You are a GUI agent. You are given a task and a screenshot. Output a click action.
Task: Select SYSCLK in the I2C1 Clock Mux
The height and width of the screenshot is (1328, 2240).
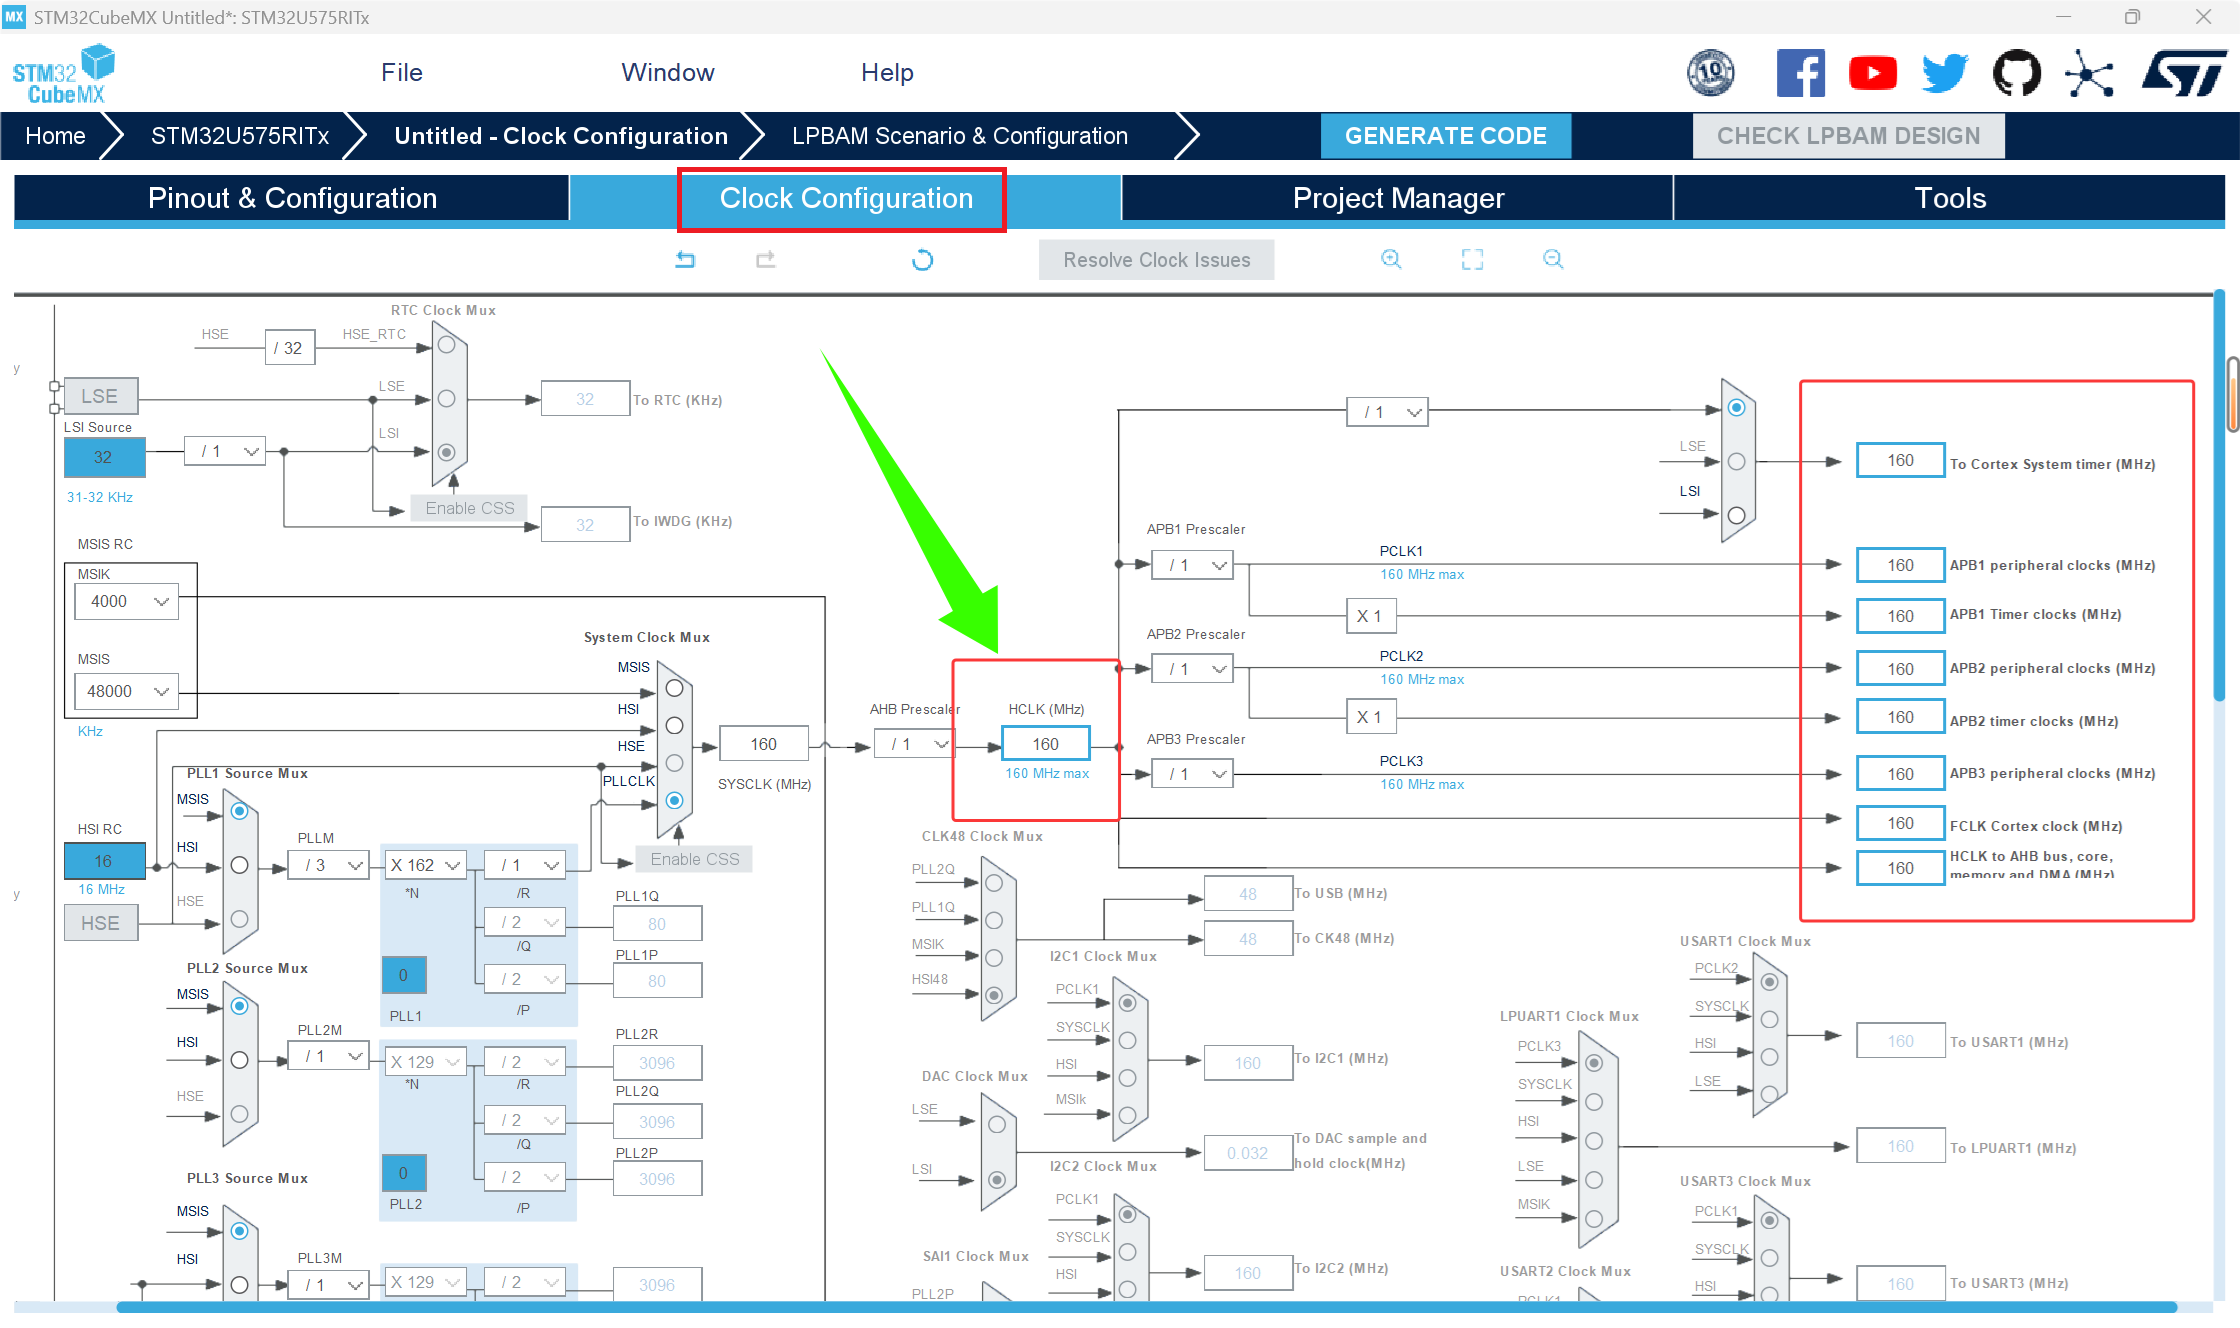coord(1128,1040)
